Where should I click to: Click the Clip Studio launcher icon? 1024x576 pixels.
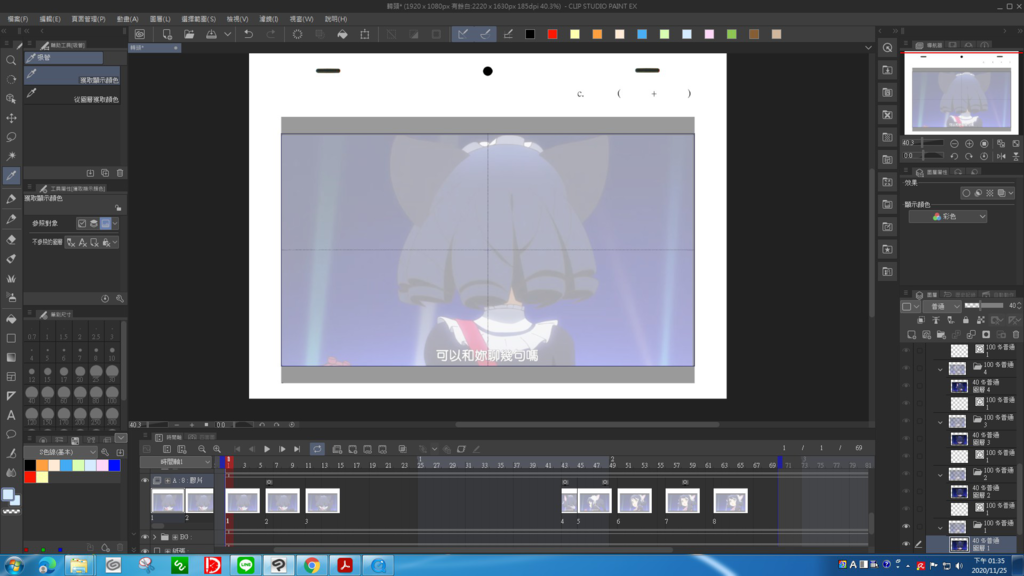pos(140,34)
